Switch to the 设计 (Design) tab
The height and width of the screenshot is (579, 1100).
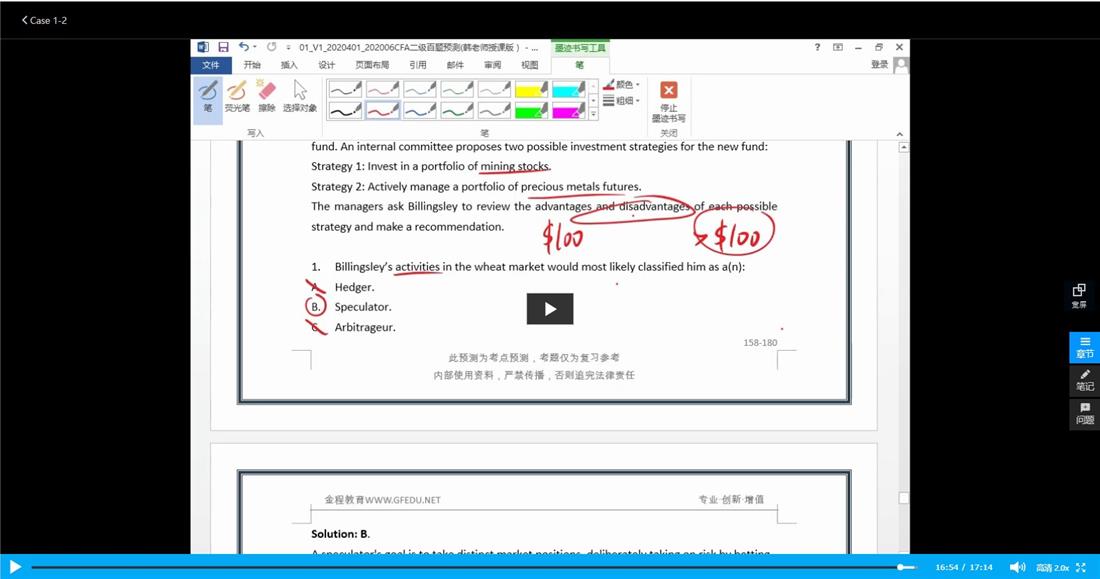tap(327, 65)
